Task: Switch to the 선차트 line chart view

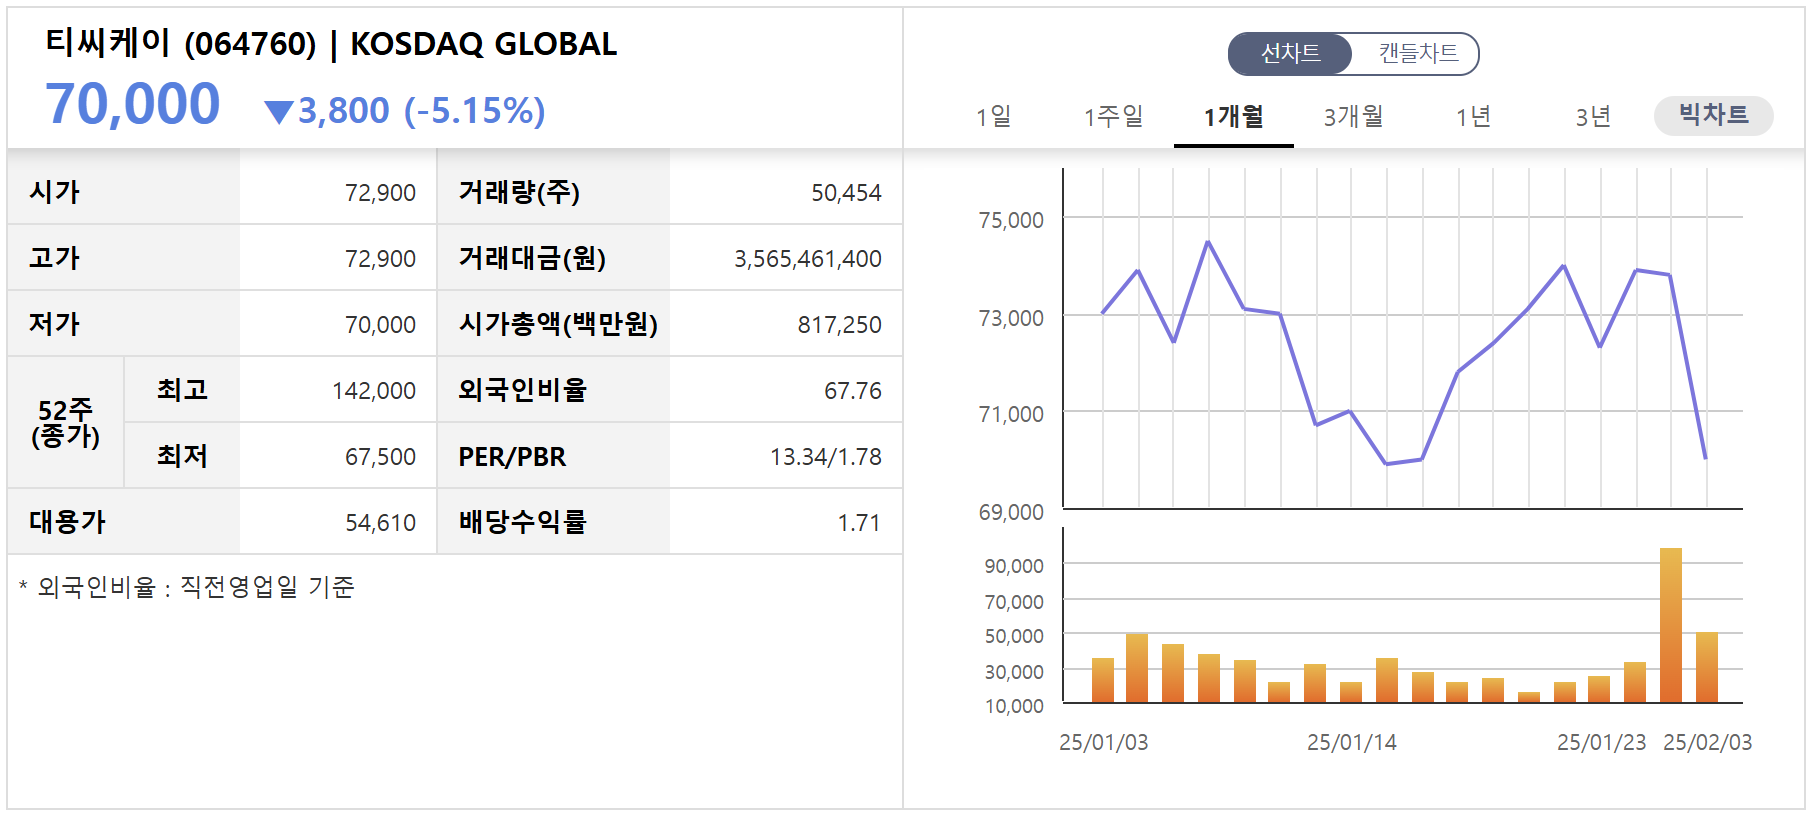Action: [1290, 53]
